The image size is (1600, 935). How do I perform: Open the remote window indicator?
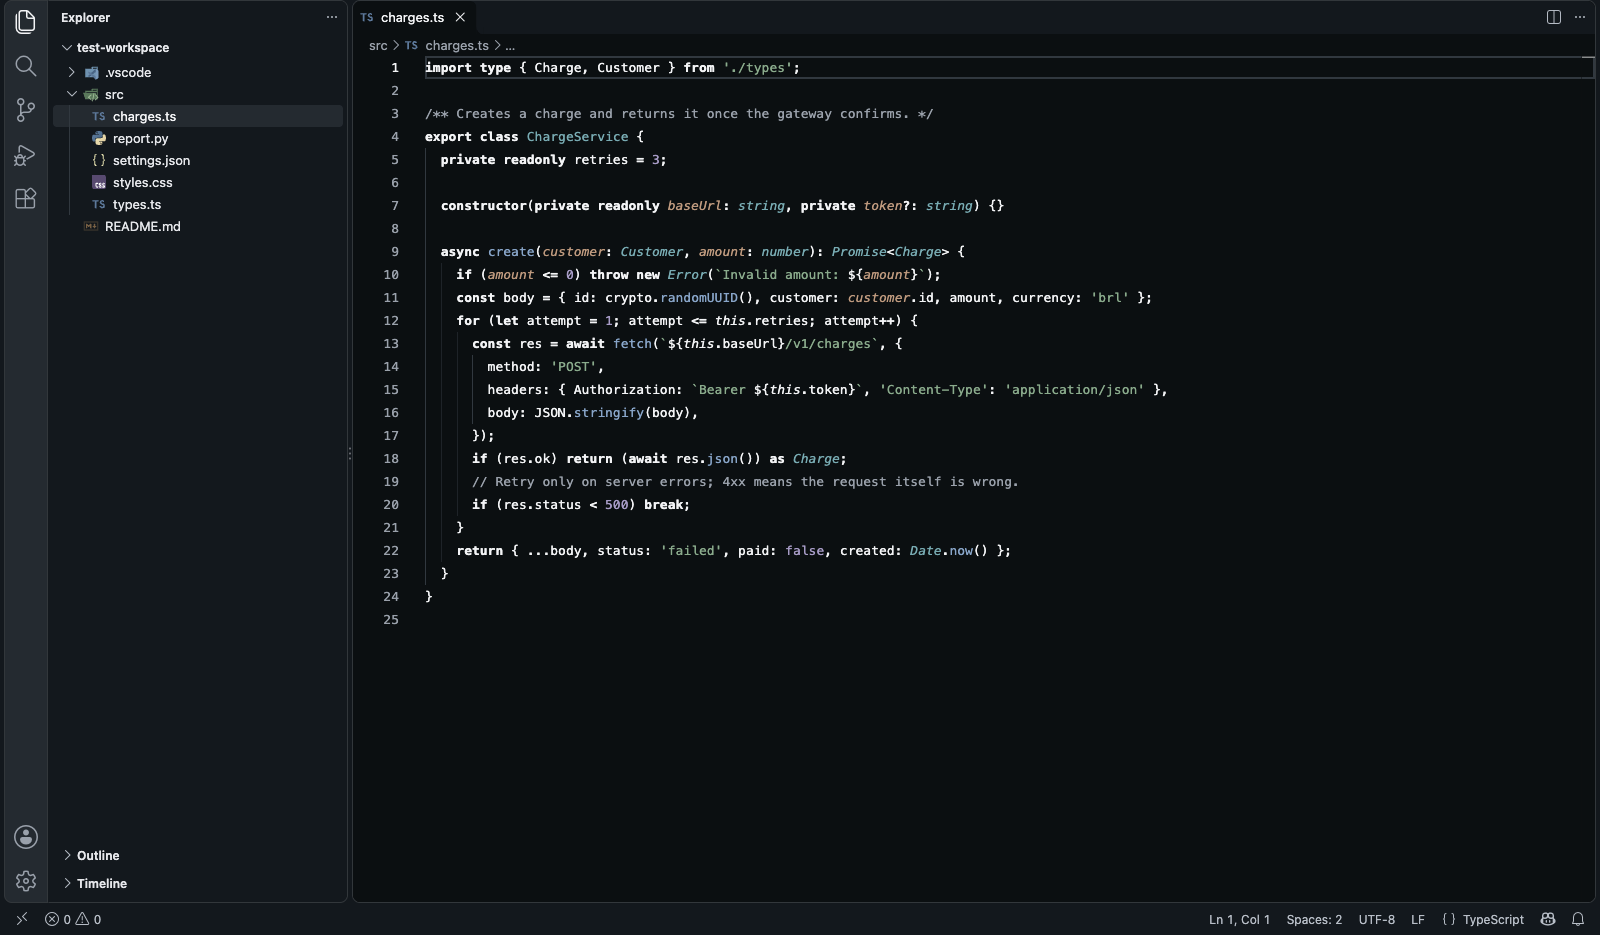pyautogui.click(x=22, y=919)
